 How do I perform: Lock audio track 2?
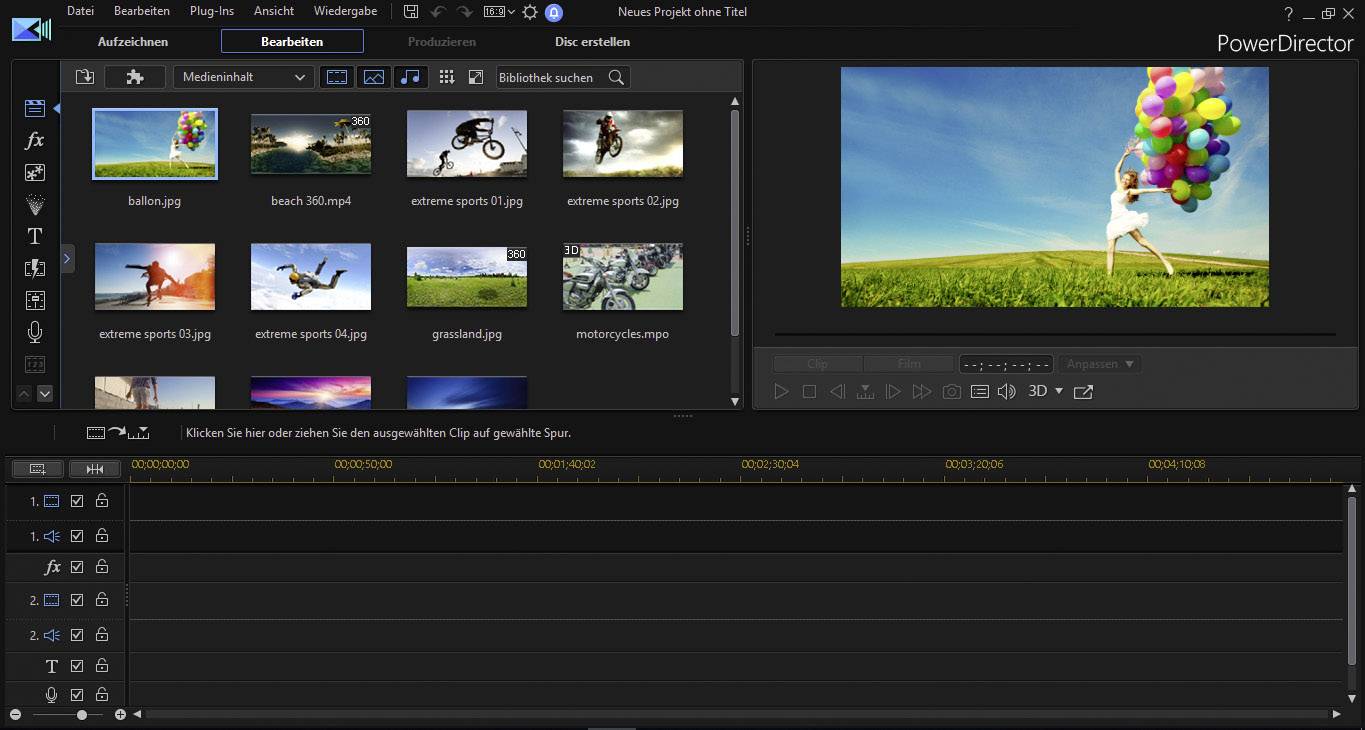coord(102,635)
